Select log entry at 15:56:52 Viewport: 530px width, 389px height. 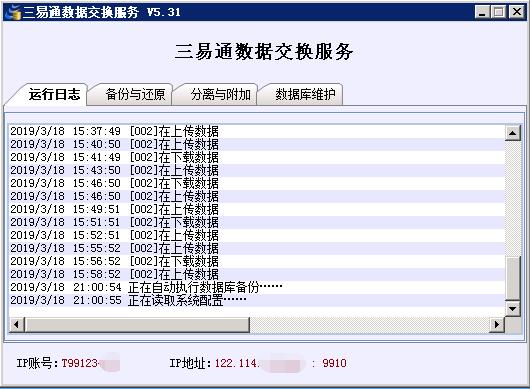coord(257,261)
